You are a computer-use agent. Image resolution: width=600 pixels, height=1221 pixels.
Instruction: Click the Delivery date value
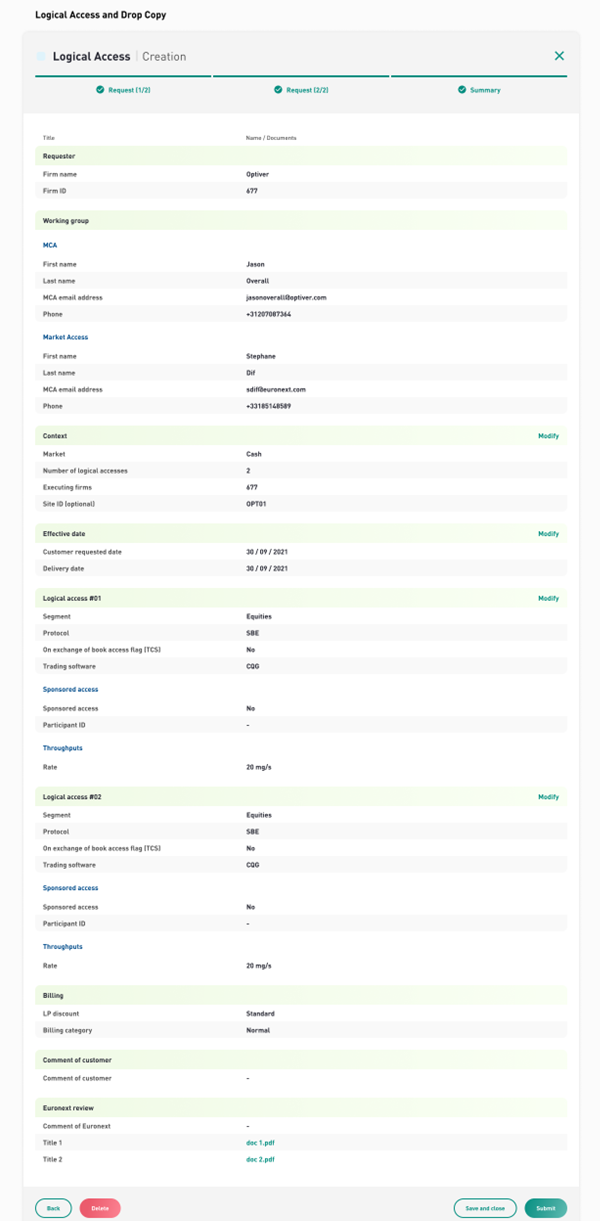point(267,569)
